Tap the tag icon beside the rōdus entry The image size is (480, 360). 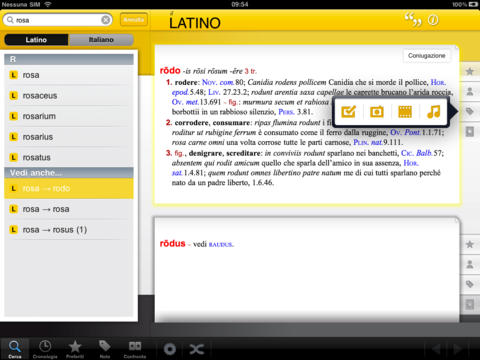(470, 284)
